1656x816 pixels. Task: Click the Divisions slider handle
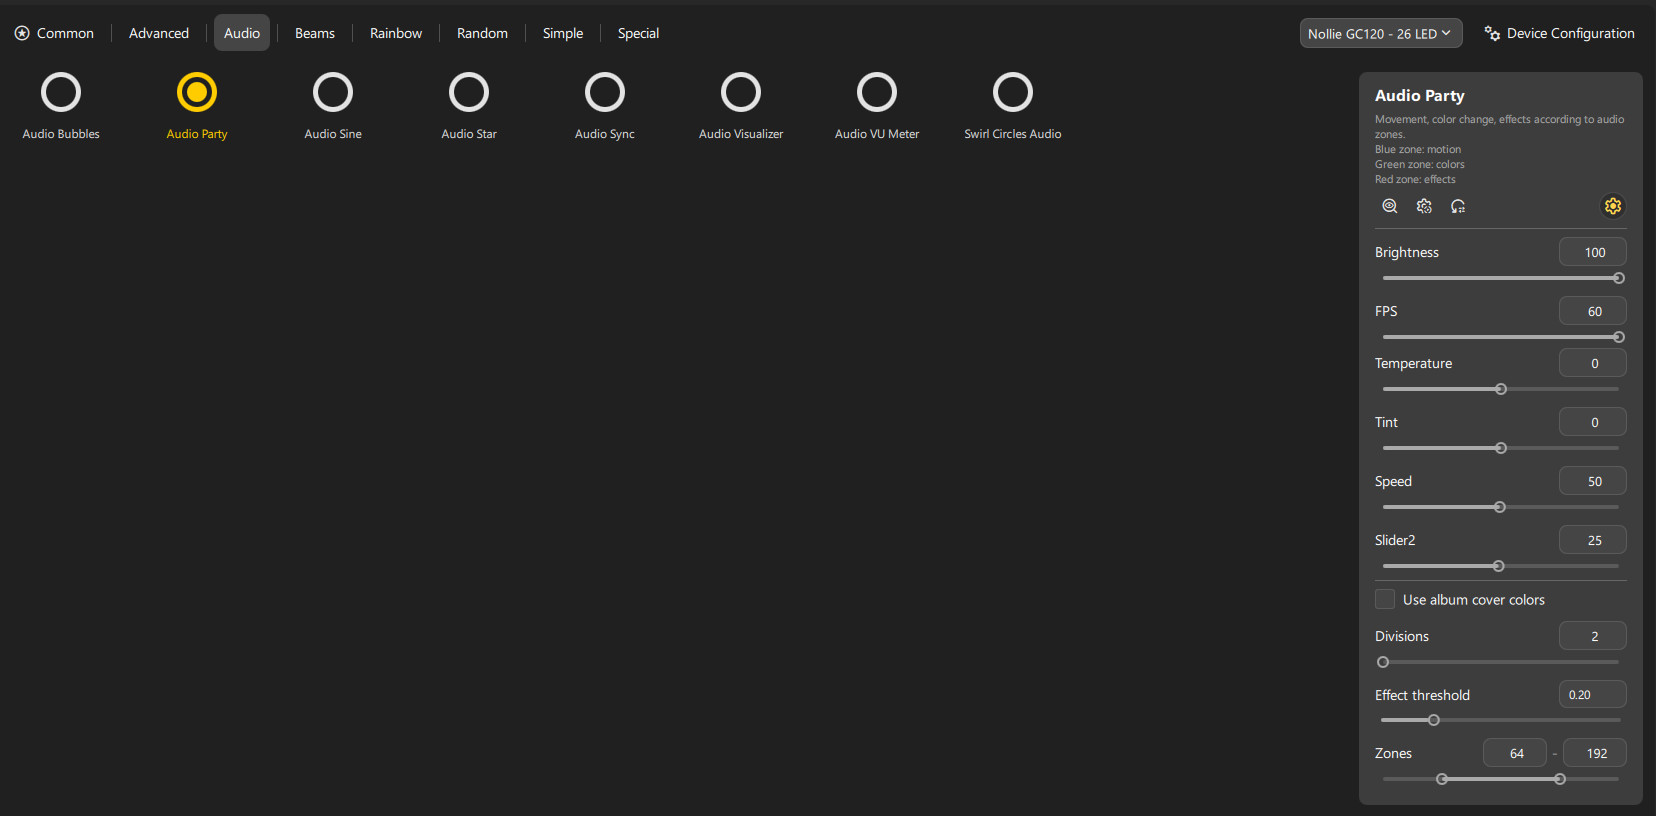click(x=1383, y=662)
